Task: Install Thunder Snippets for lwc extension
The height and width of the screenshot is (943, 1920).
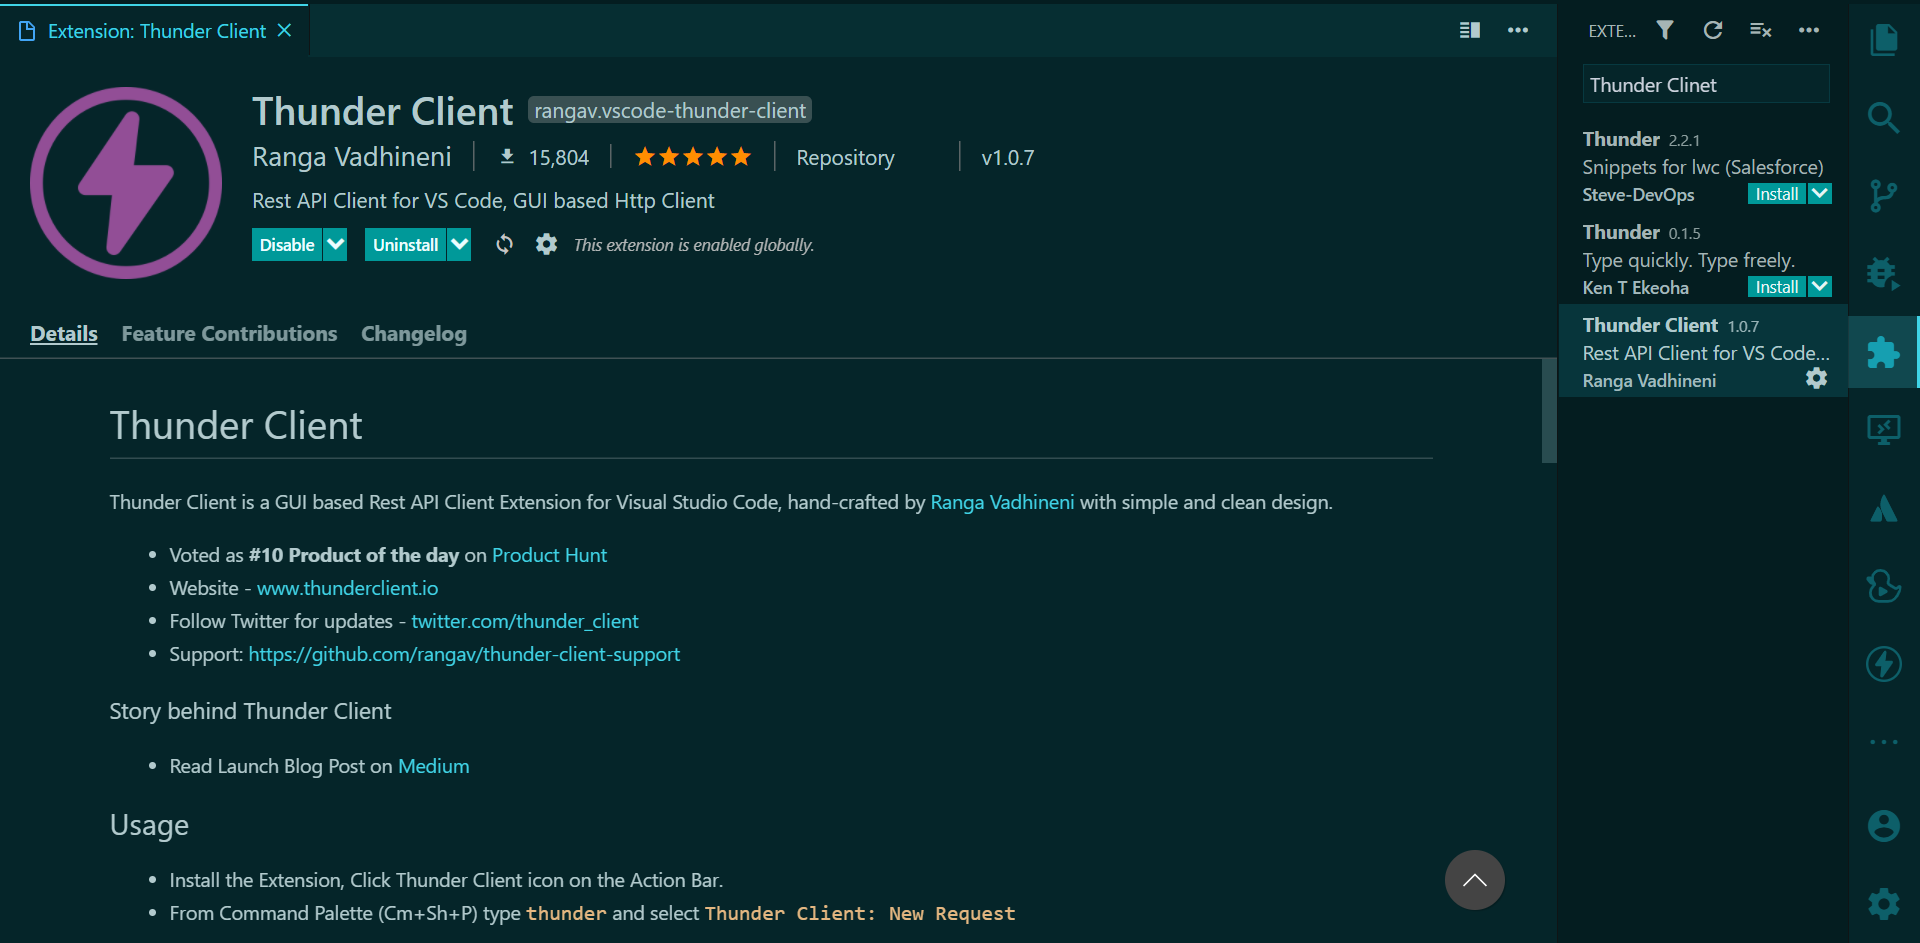Action: tap(1777, 193)
